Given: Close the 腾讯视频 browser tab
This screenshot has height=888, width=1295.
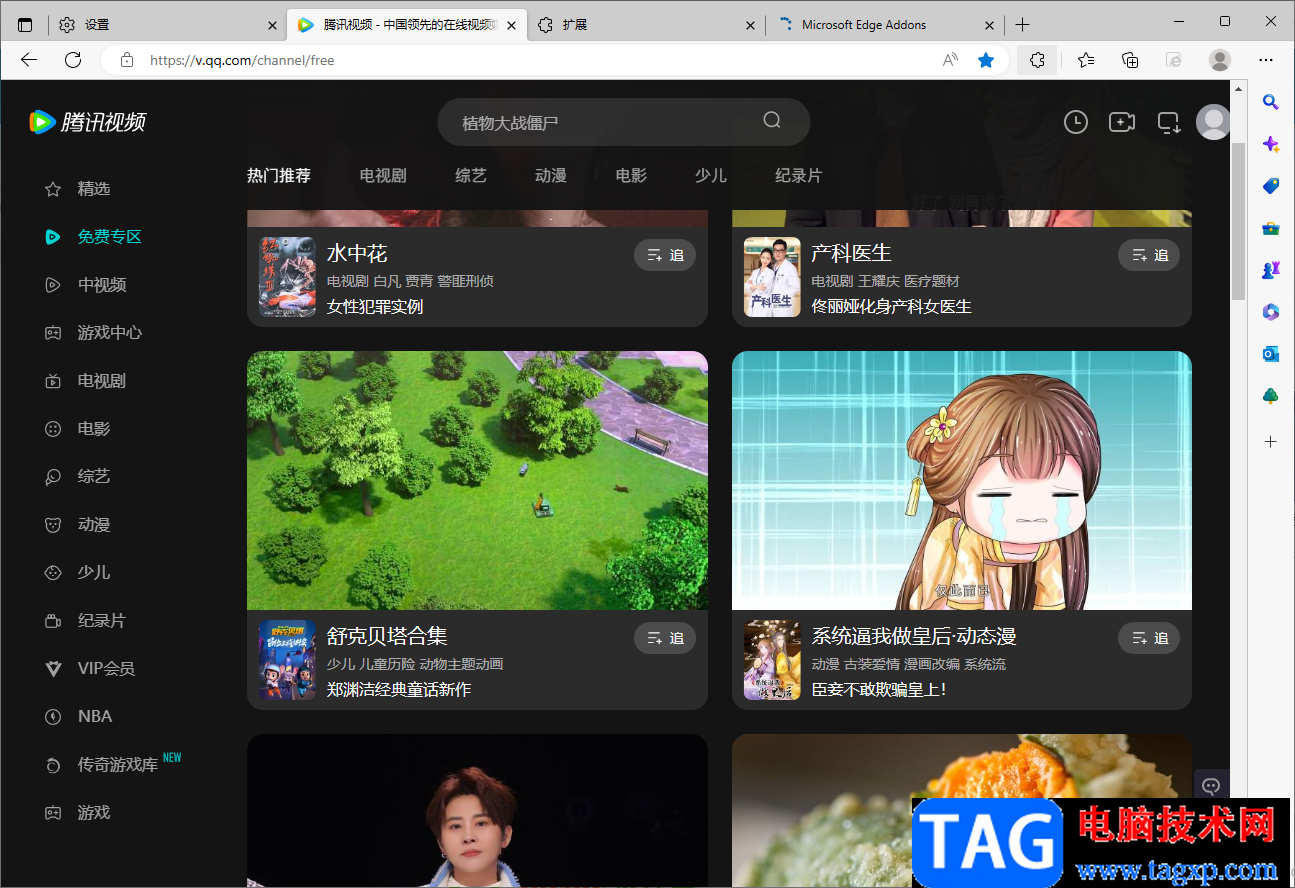Looking at the screenshot, I should pyautogui.click(x=511, y=25).
